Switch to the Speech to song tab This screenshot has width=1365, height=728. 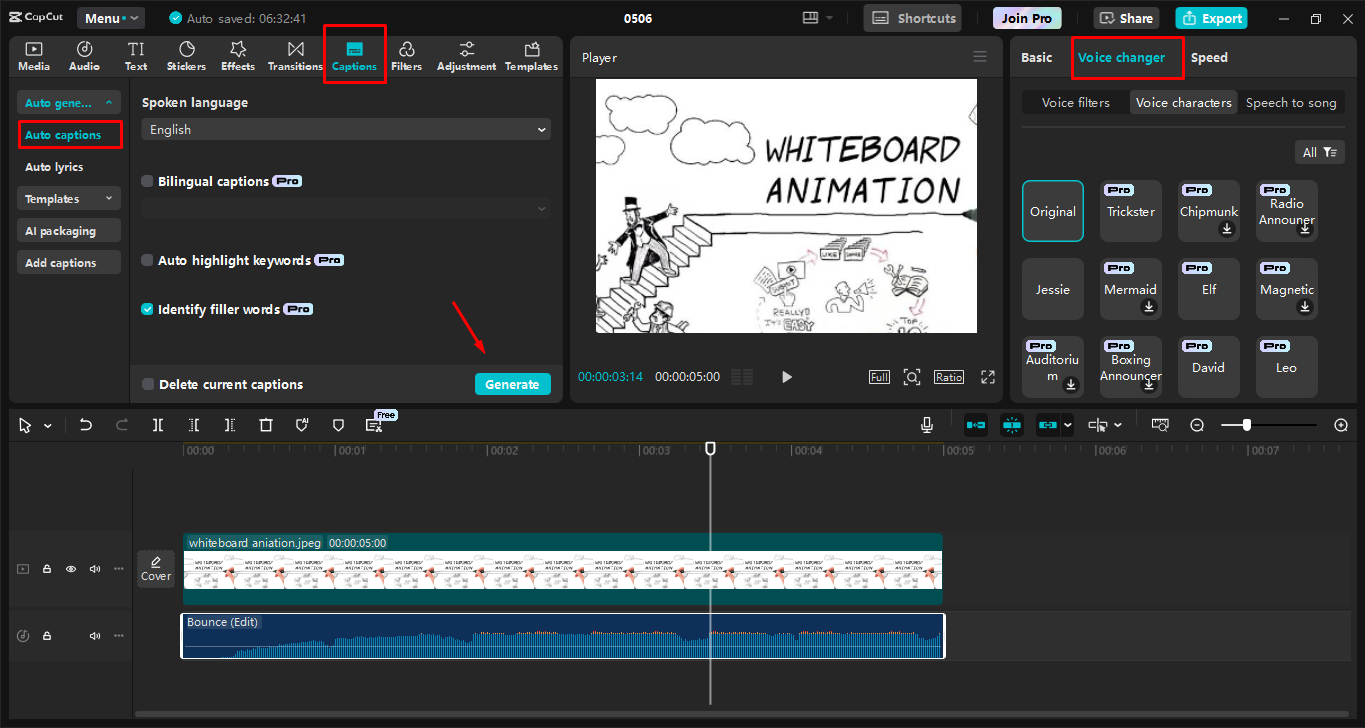[x=1291, y=101]
